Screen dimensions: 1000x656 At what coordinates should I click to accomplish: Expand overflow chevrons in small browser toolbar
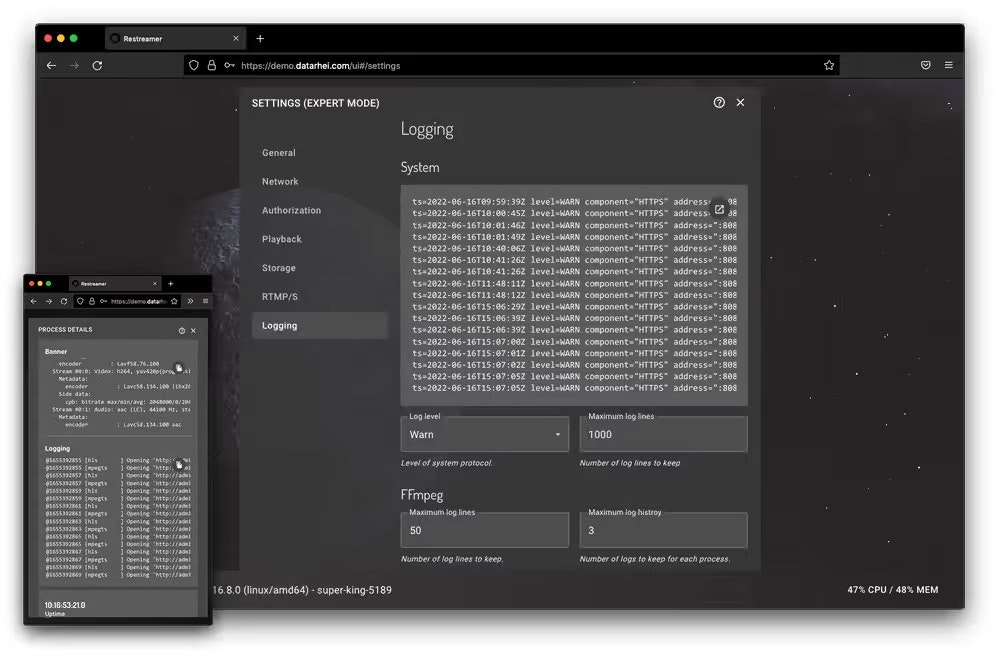coord(190,302)
